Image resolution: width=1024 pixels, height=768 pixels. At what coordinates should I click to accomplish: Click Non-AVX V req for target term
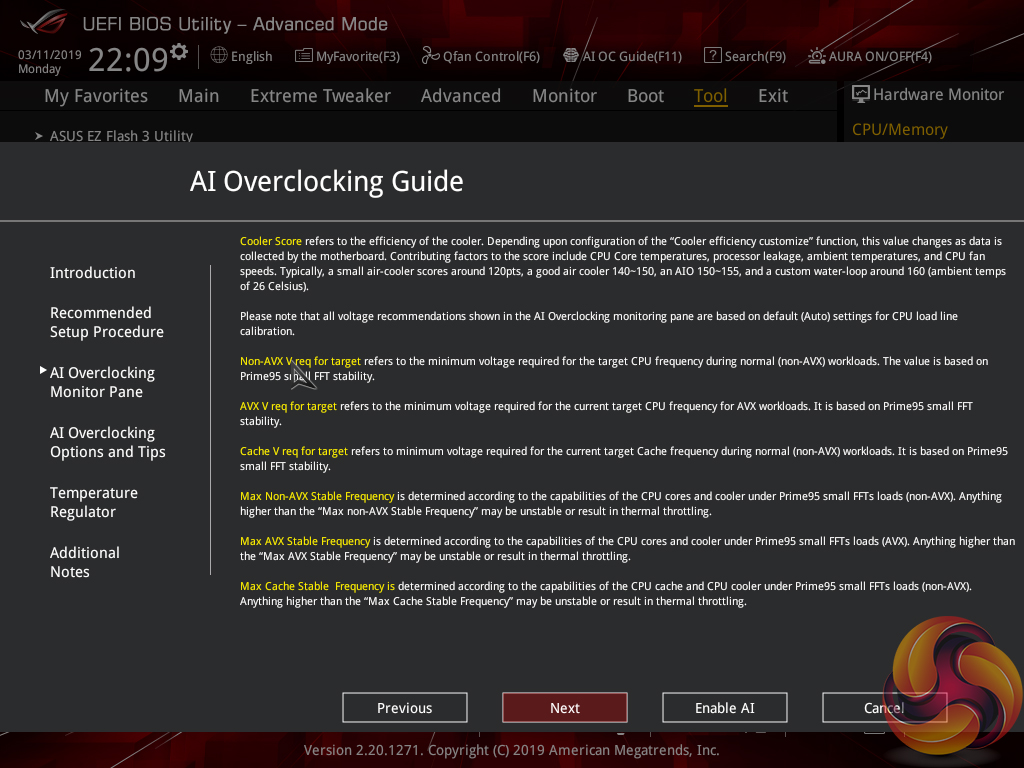pos(300,361)
